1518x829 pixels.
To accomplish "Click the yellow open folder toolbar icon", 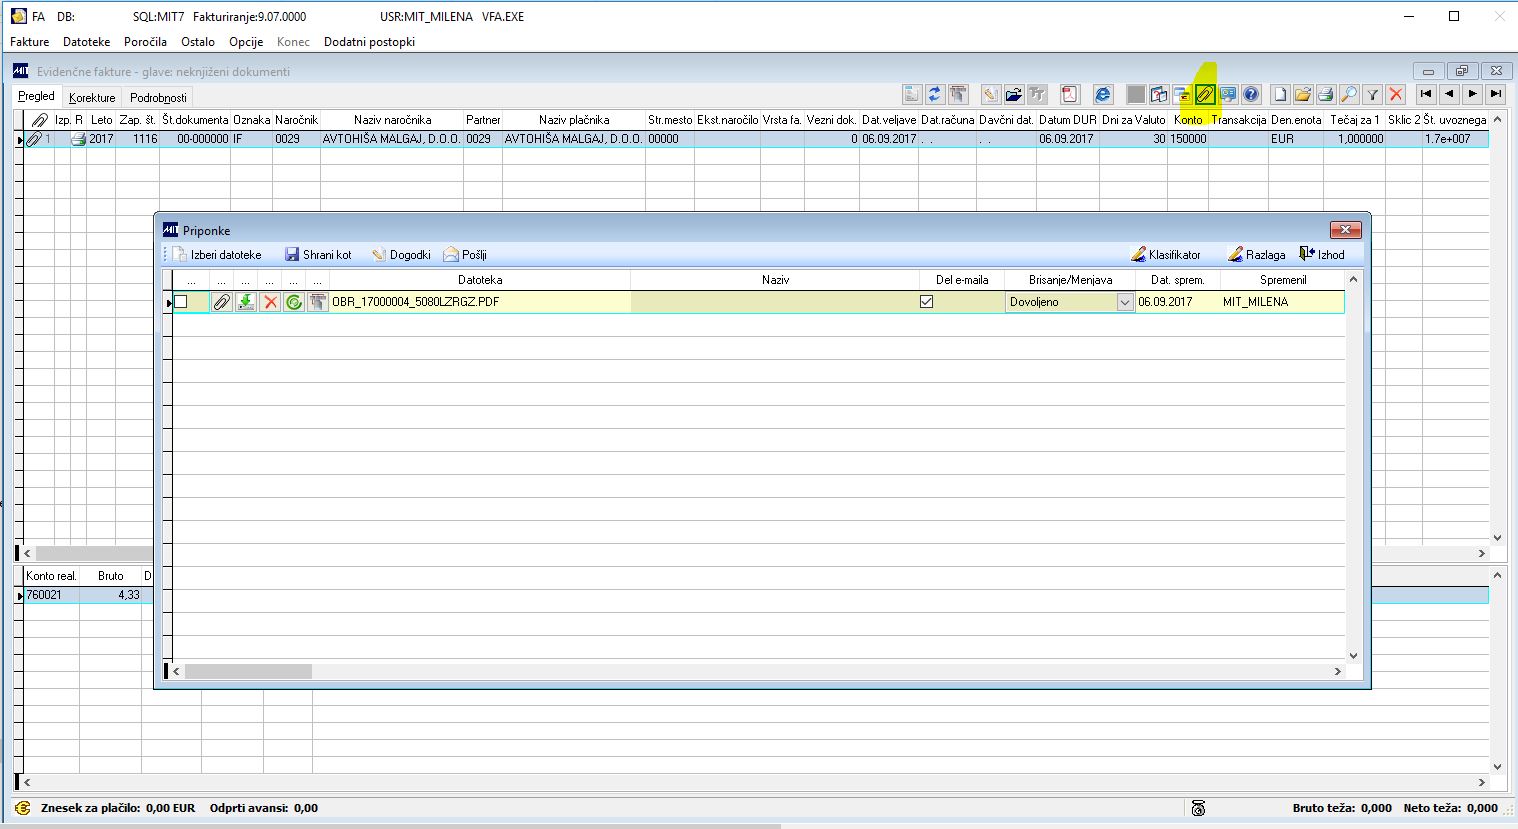I will 1303,95.
